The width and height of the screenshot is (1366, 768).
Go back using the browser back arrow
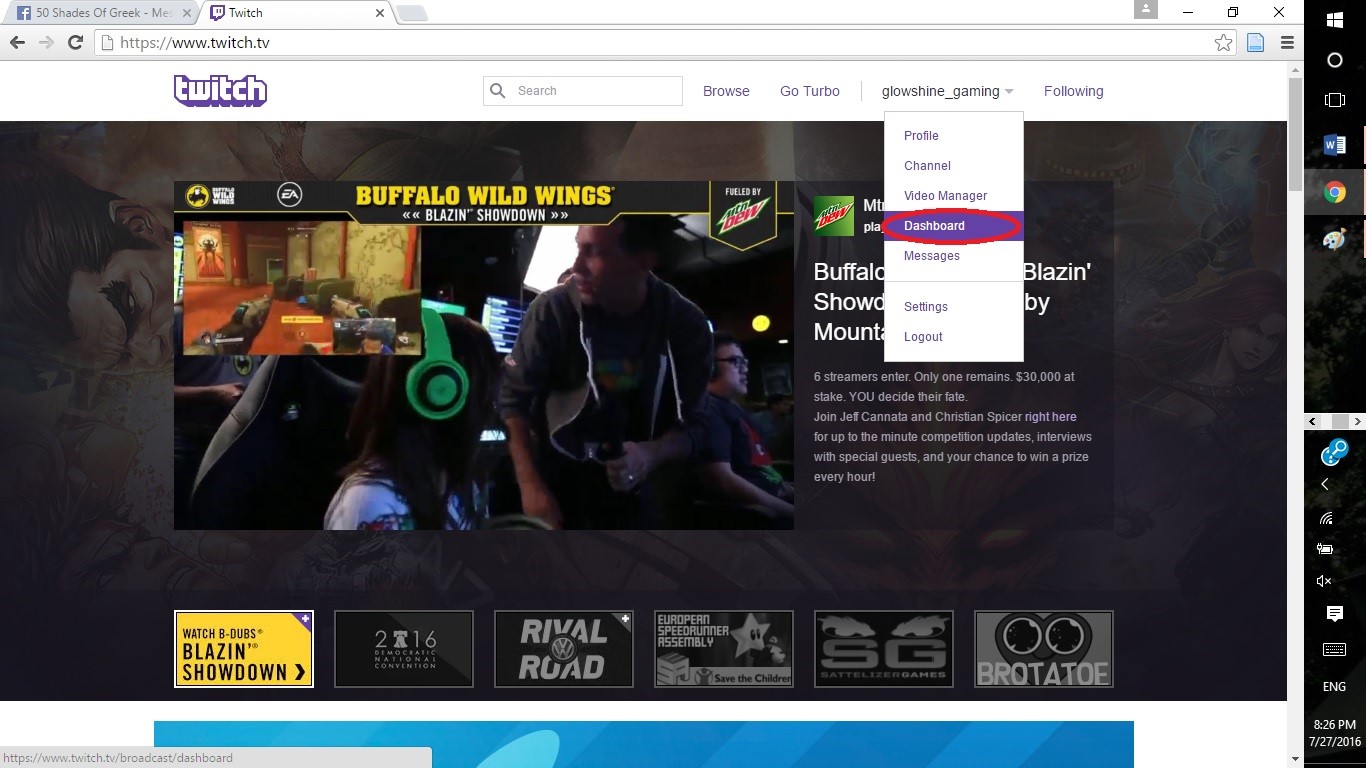[17, 43]
